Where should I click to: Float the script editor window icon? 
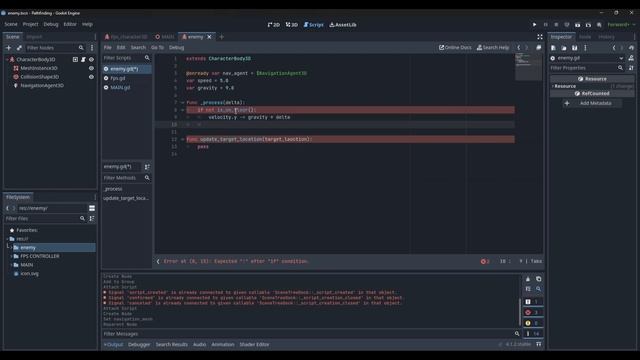539,47
